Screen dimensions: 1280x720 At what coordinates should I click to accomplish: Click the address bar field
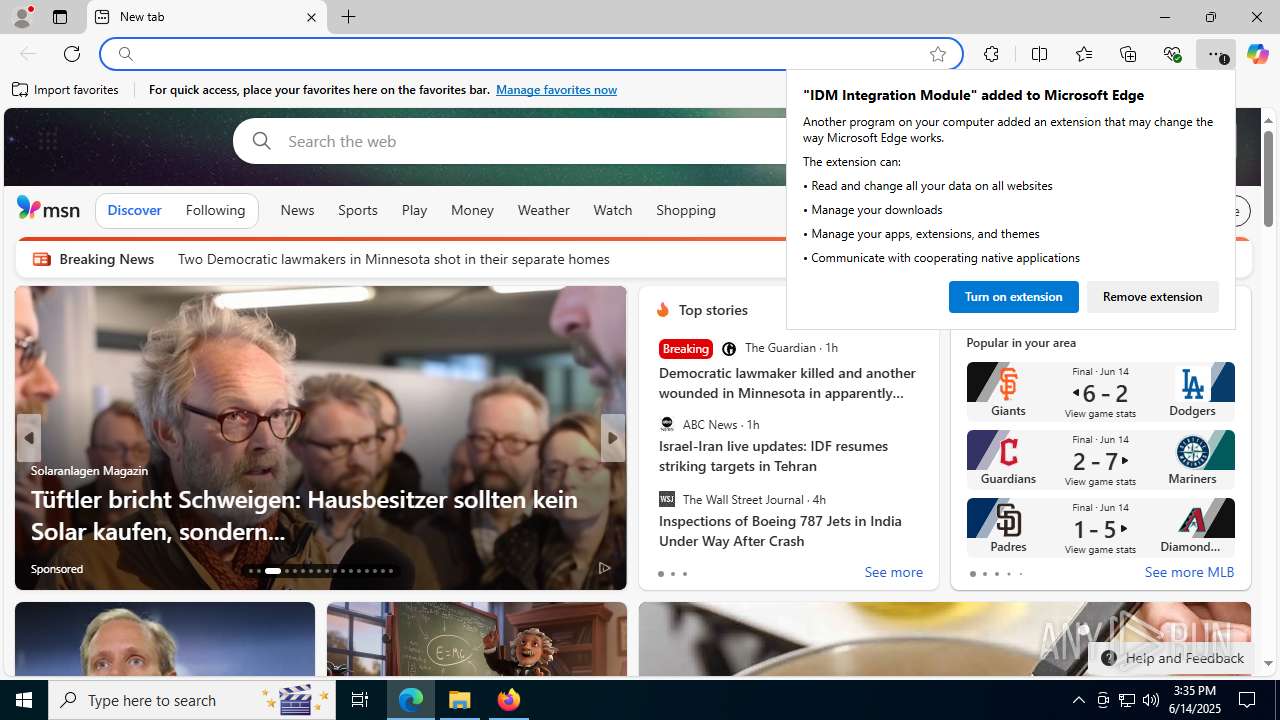click(530, 54)
